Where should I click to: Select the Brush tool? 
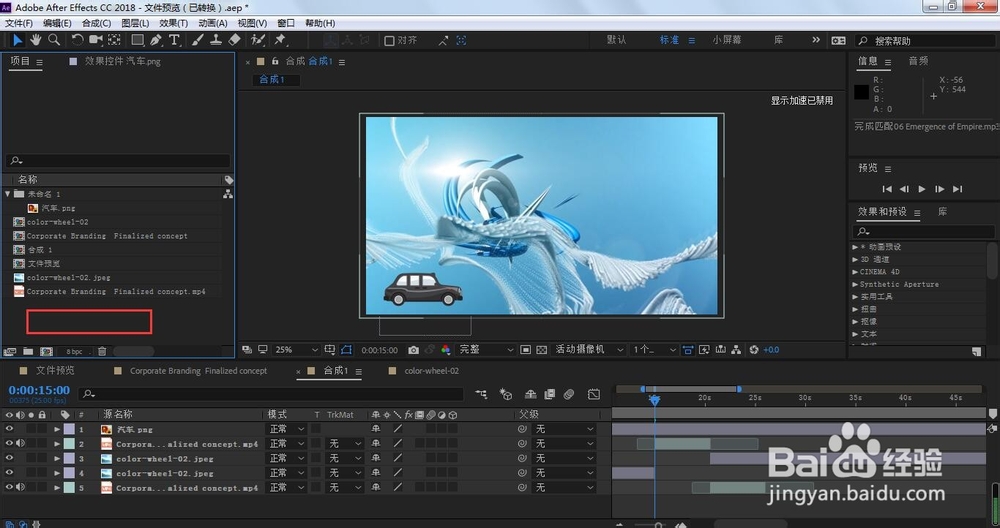point(198,40)
